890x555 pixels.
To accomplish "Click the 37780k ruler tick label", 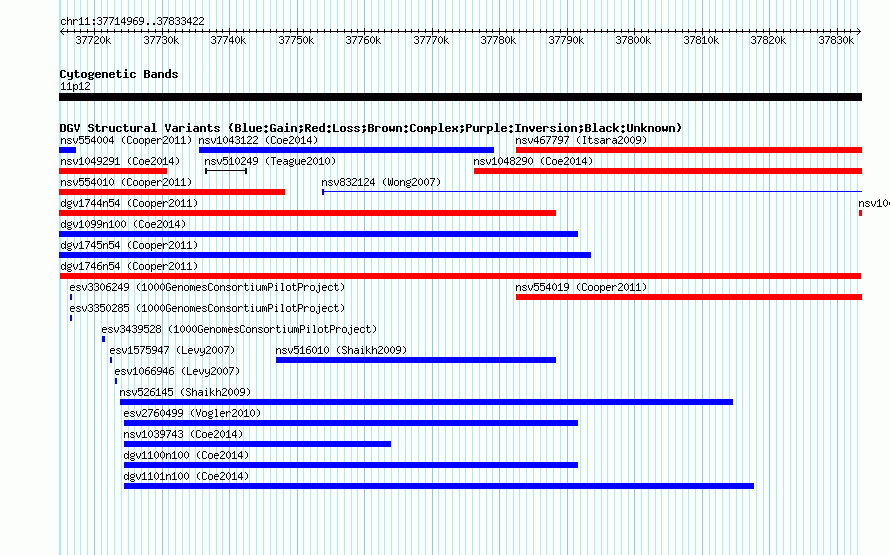I will (498, 40).
